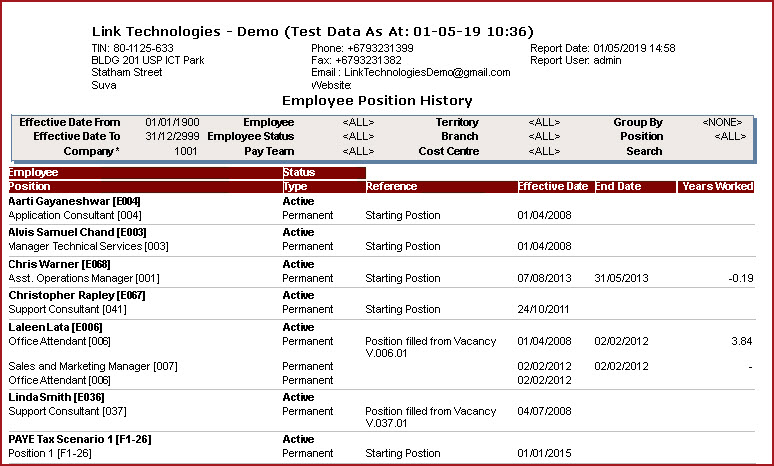Click the Reference column header
The width and height of the screenshot is (774, 466).
tap(392, 187)
